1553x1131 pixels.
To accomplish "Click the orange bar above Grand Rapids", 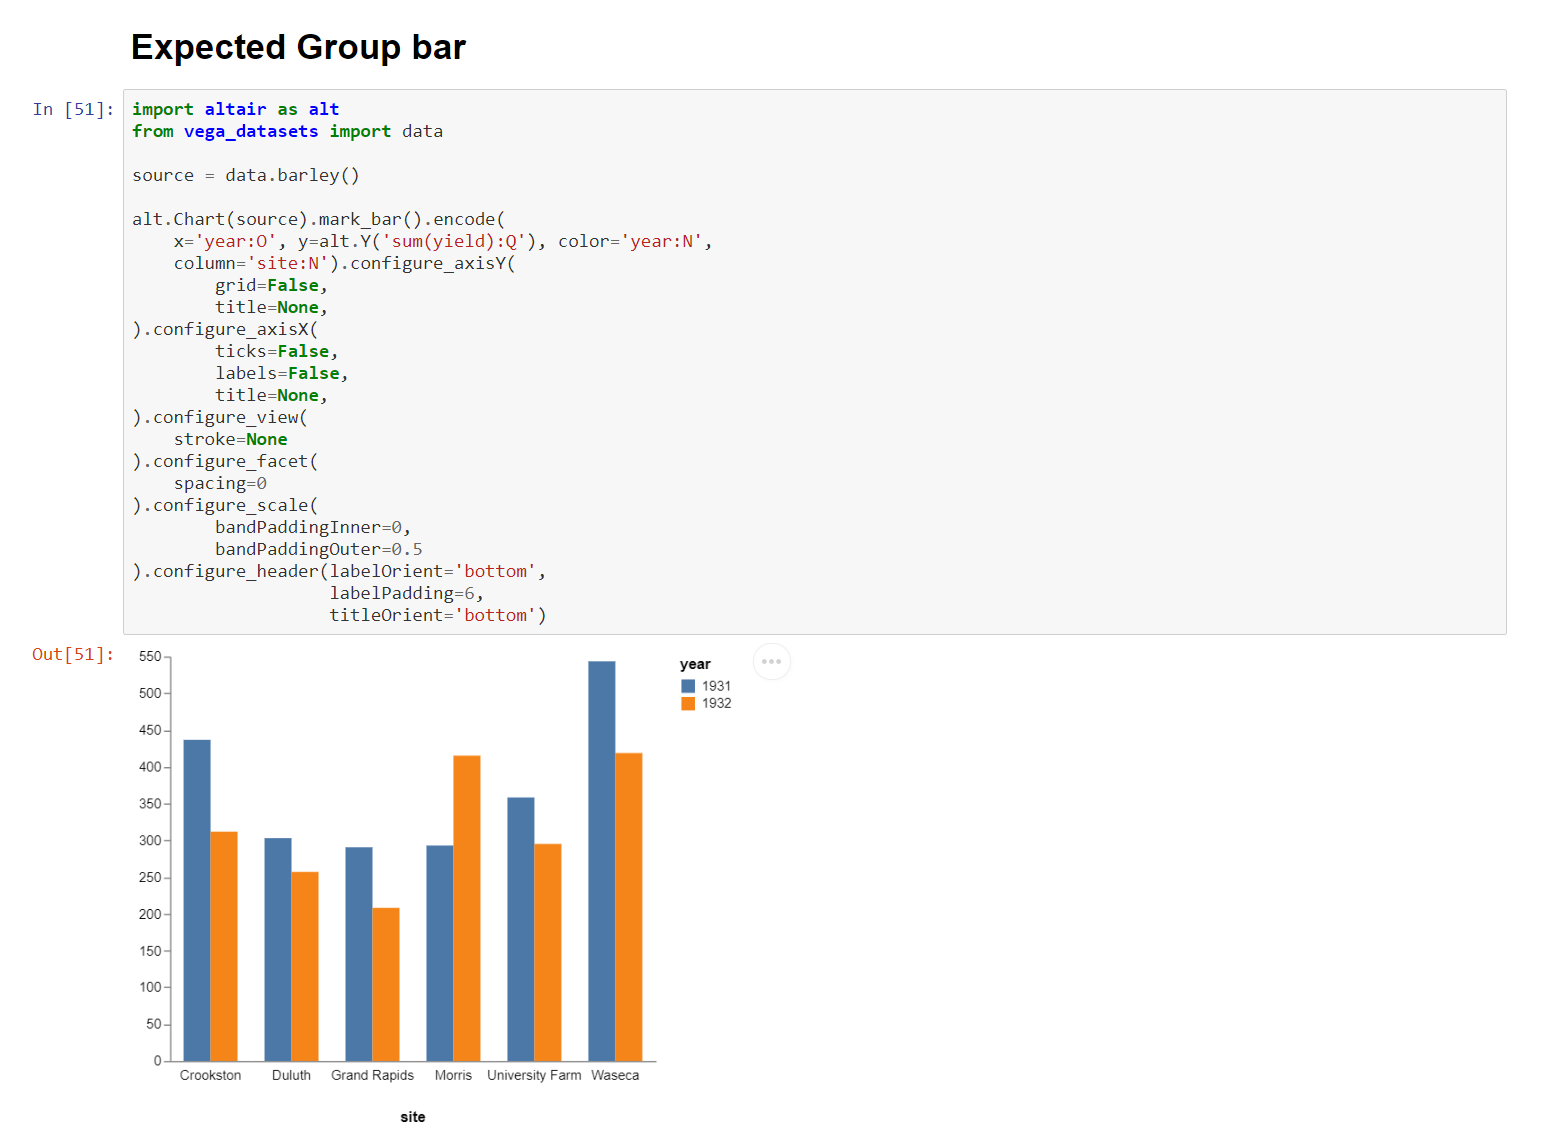I will pos(385,985).
